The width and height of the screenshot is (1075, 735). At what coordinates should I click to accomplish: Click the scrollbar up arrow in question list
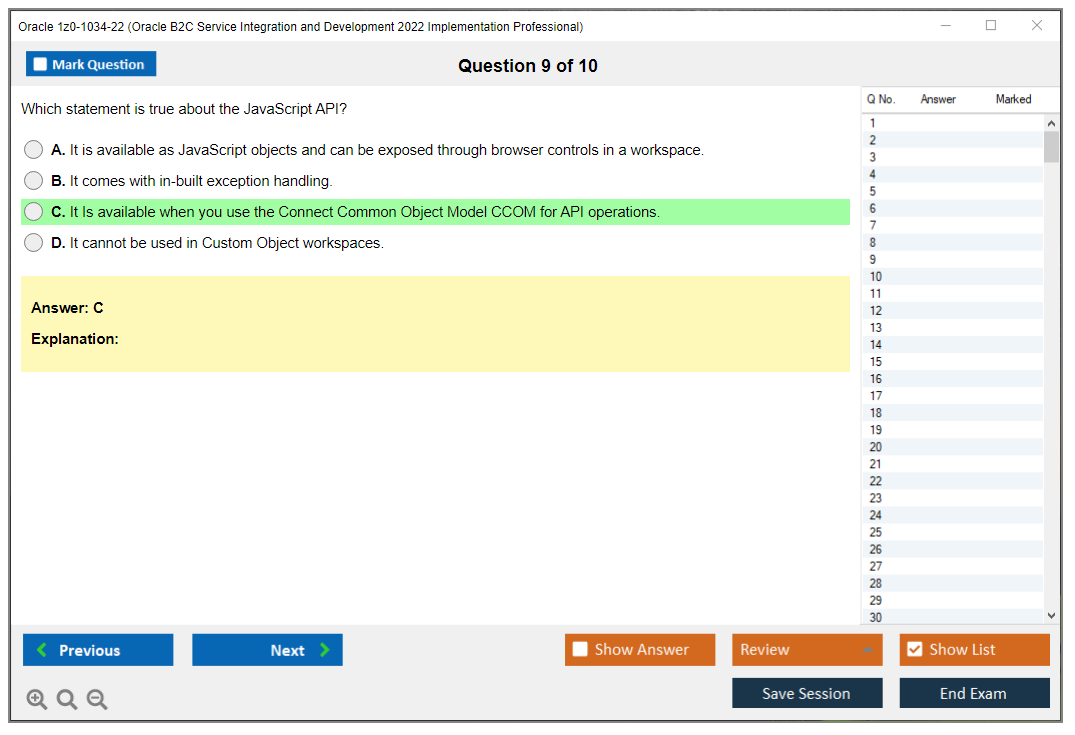point(1050,122)
